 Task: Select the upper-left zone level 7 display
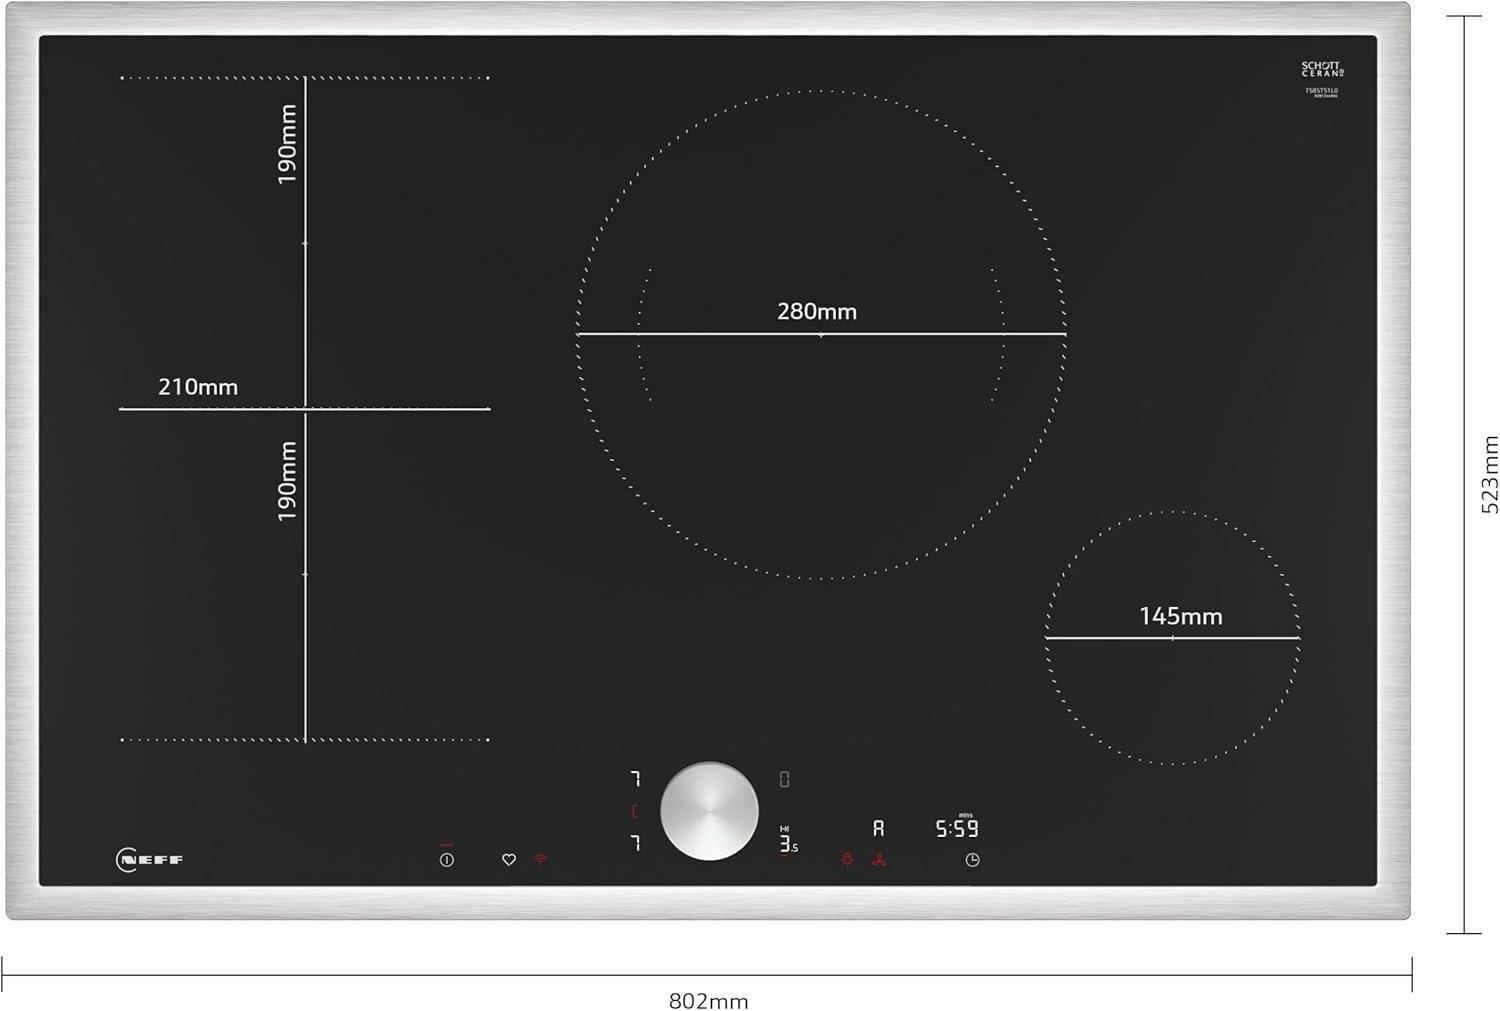tap(634, 779)
